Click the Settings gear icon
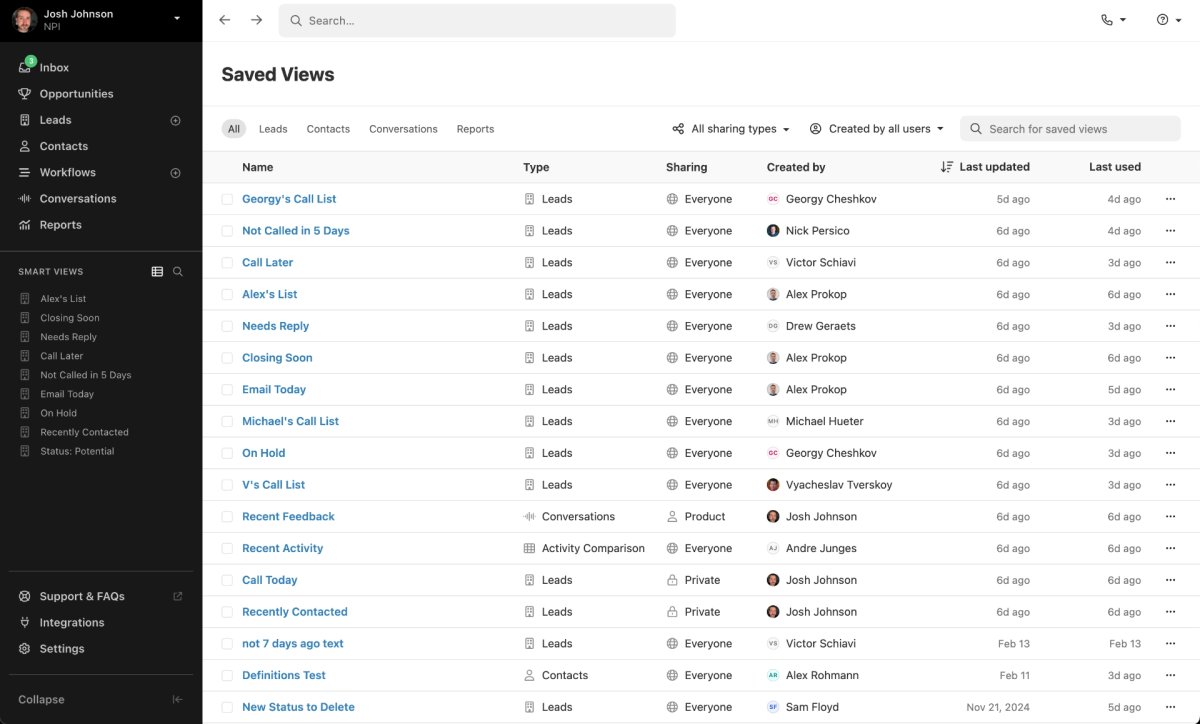 point(25,649)
